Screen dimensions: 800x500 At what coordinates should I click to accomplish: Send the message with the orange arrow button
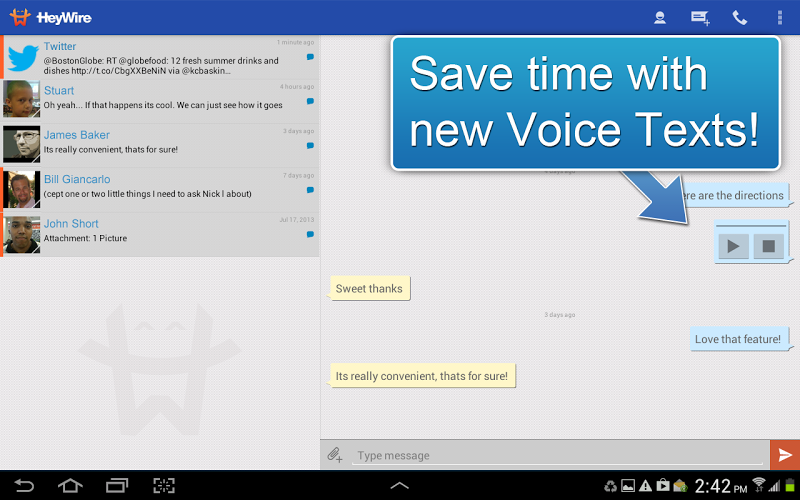coord(785,455)
